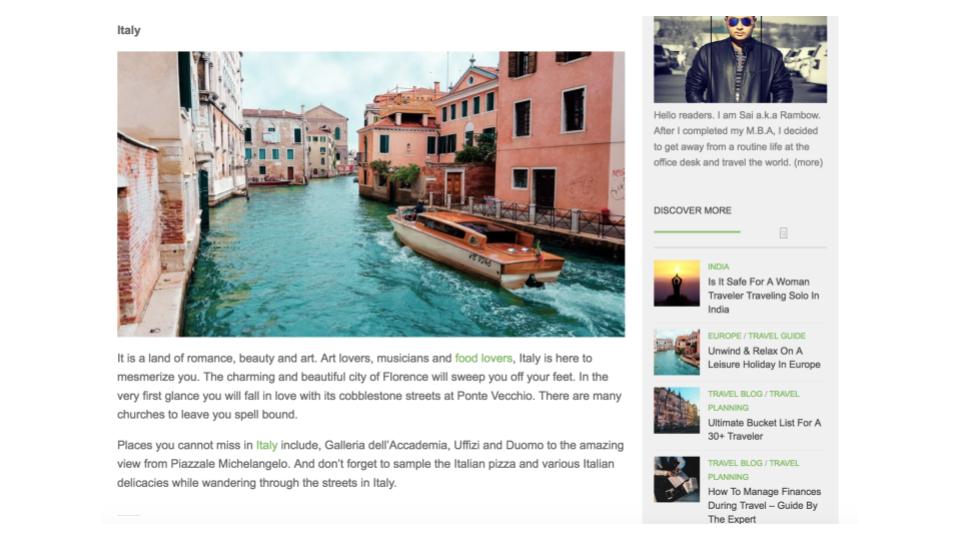Click the author's profile photo in the sidebar
Viewport: 960px width, 540px height.
coord(740,59)
